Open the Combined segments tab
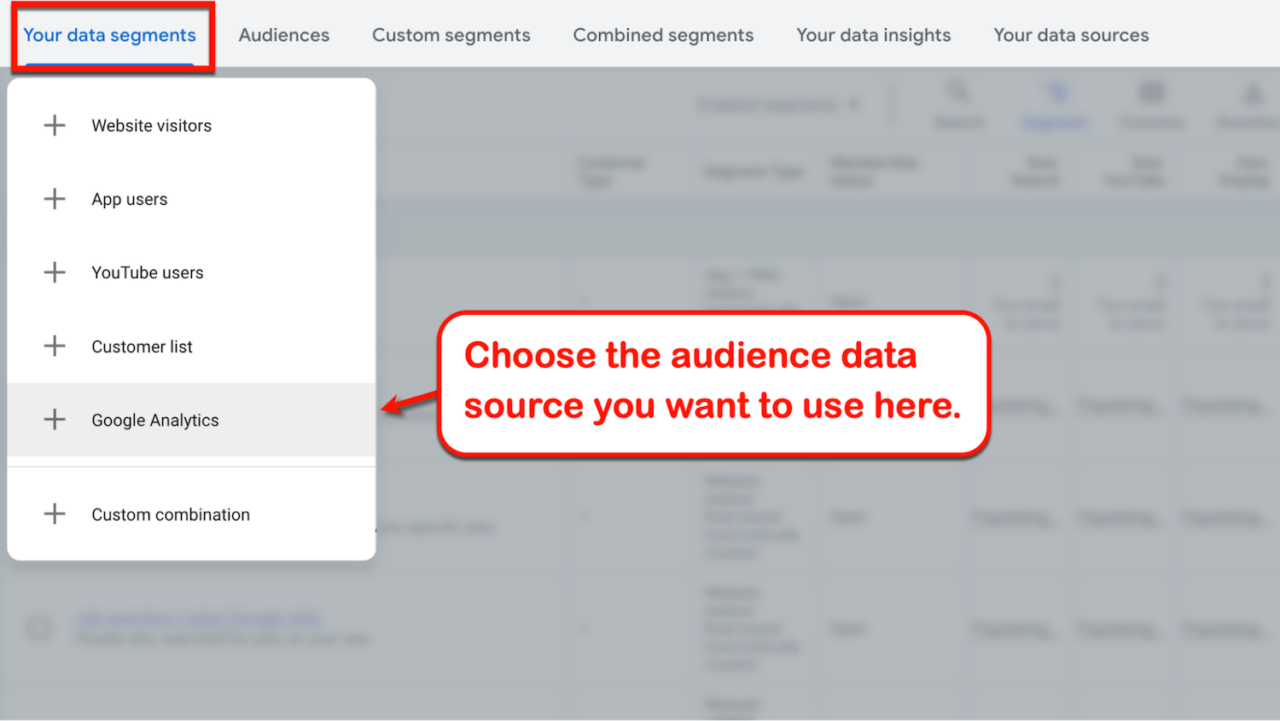The width and height of the screenshot is (1280, 721). click(x=663, y=35)
